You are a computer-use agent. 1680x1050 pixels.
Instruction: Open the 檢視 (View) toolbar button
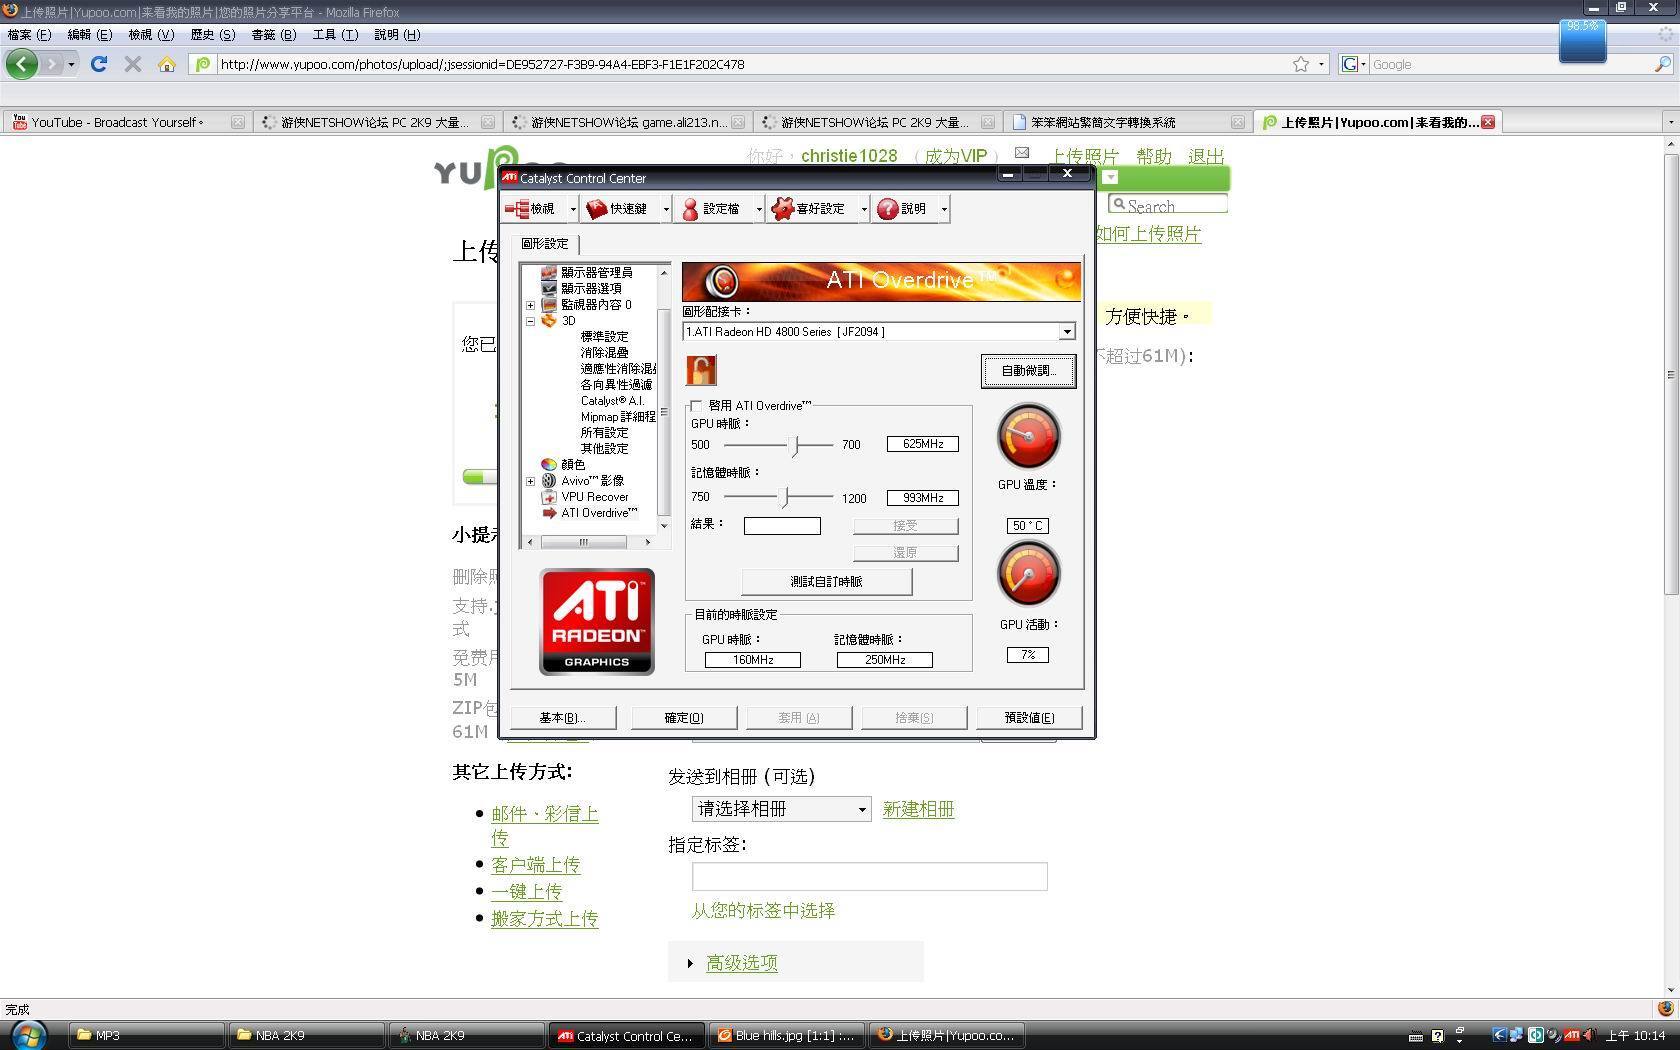point(532,209)
